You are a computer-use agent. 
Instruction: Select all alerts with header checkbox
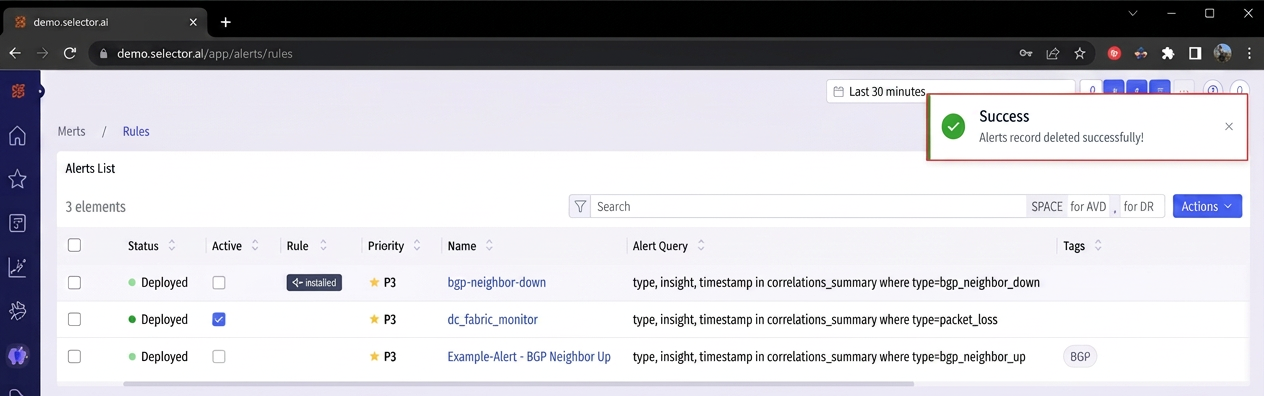[74, 245]
